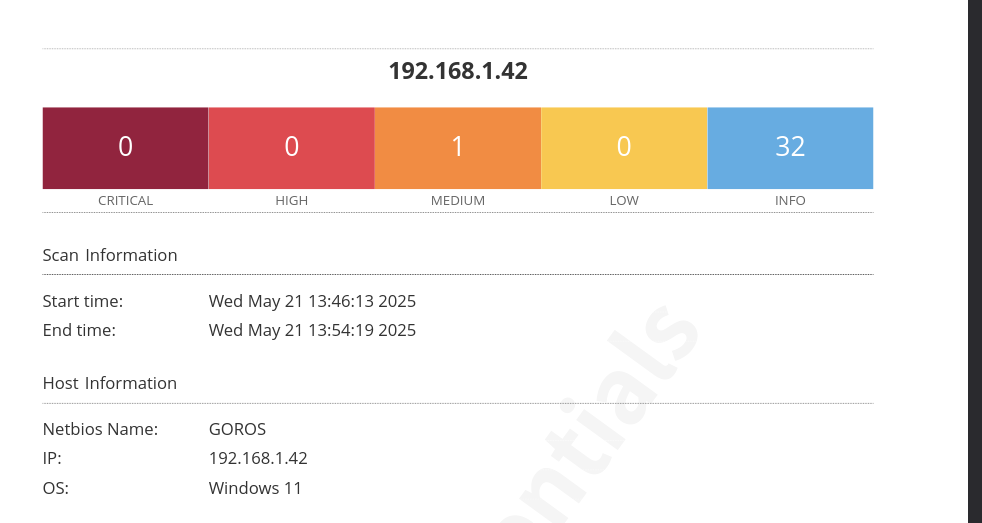Open the orange Medium box showing 1
Screen dimensions: 982x523
point(457,147)
